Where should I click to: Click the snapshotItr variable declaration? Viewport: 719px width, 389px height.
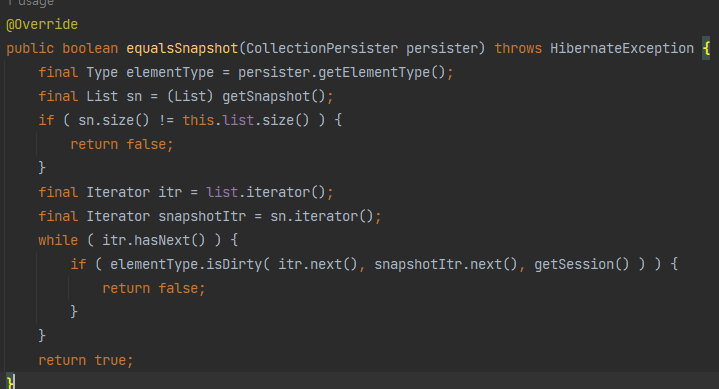(x=202, y=216)
